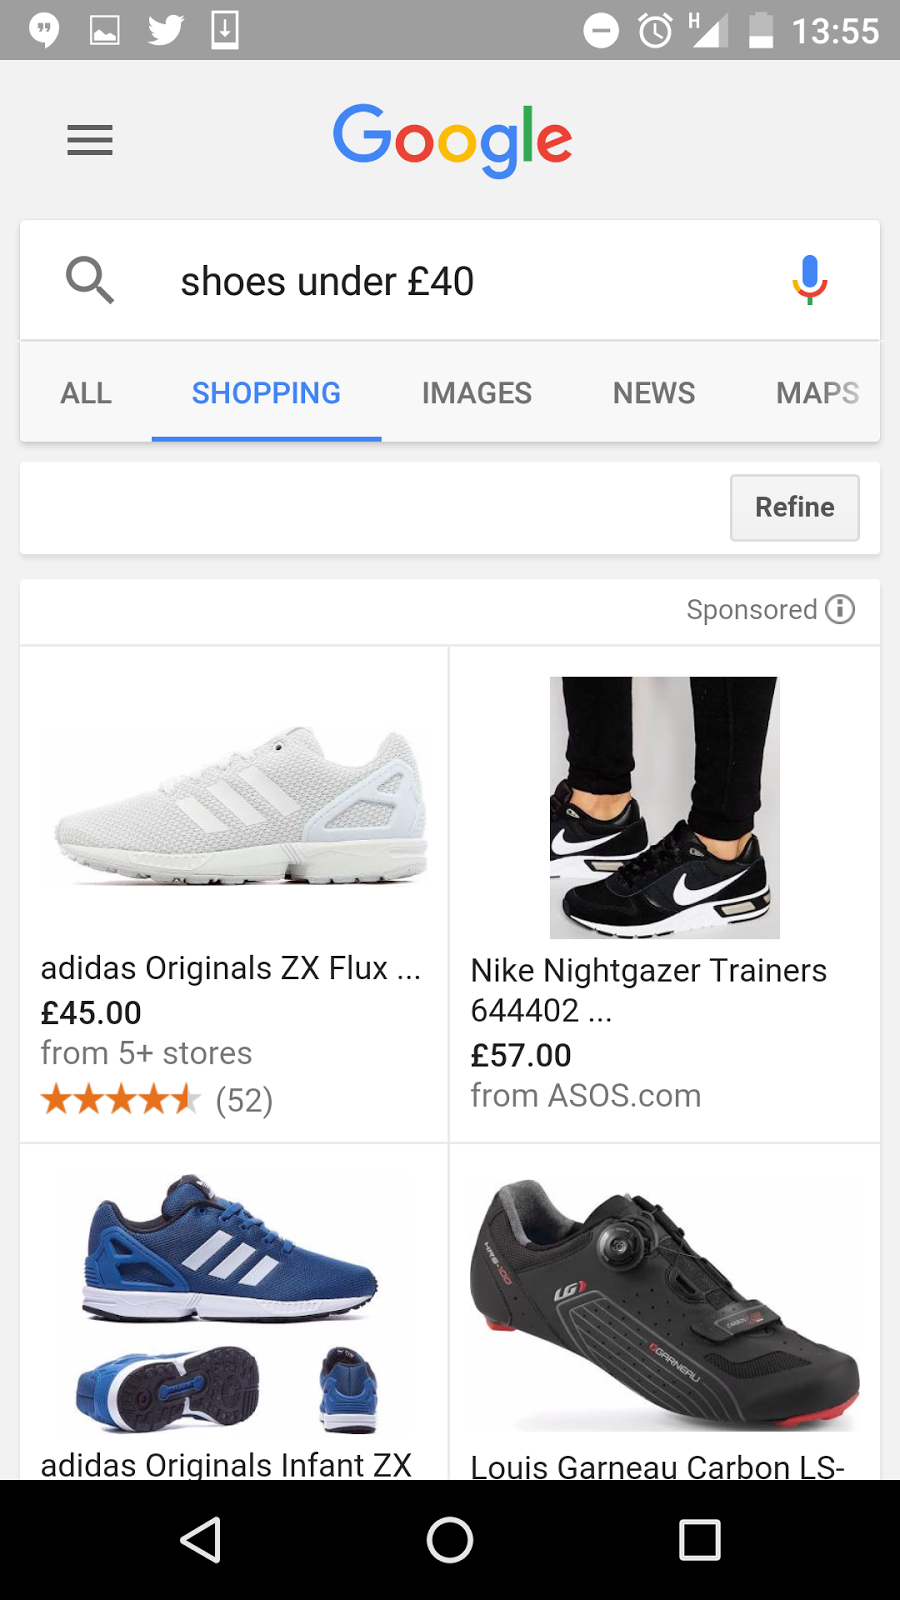The image size is (900, 1600).
Task: Tap the blue adidas Infant ZX image
Action: [x=230, y=1300]
